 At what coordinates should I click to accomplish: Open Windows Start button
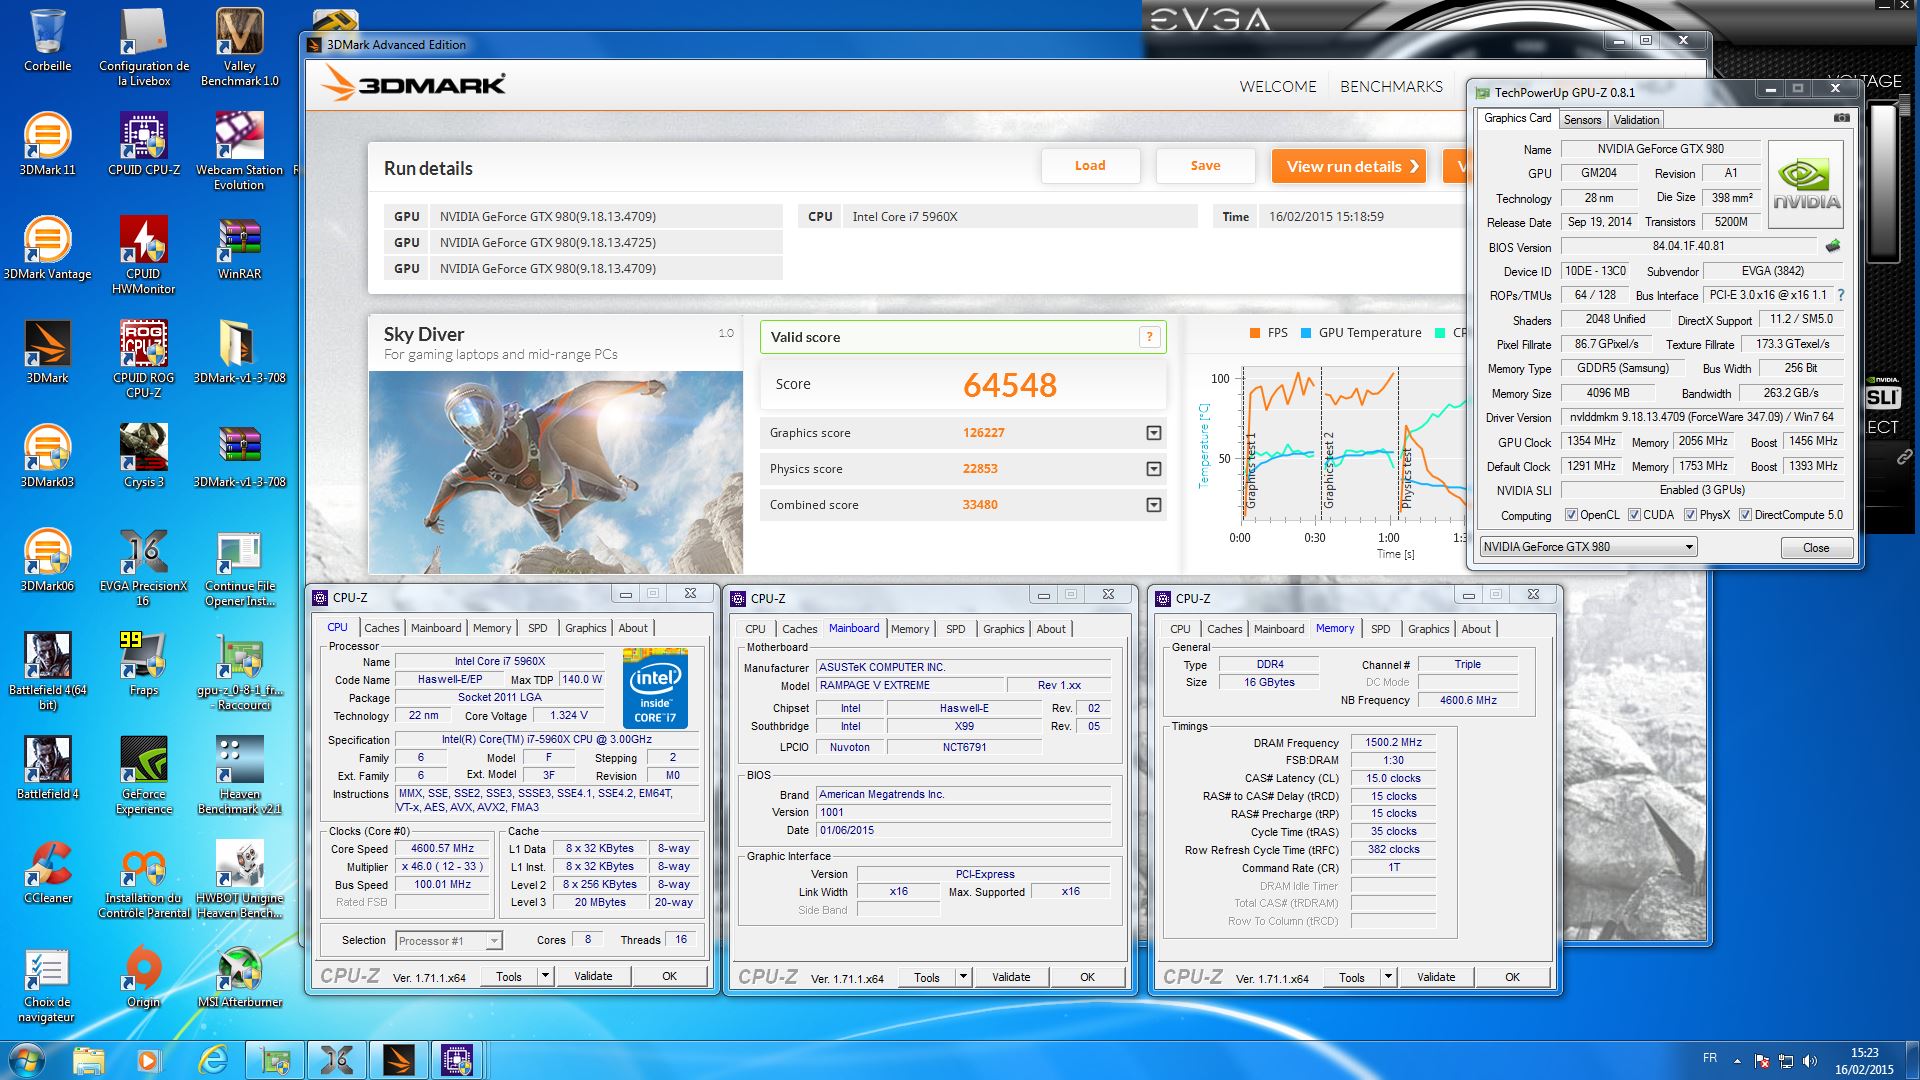[x=26, y=1060]
